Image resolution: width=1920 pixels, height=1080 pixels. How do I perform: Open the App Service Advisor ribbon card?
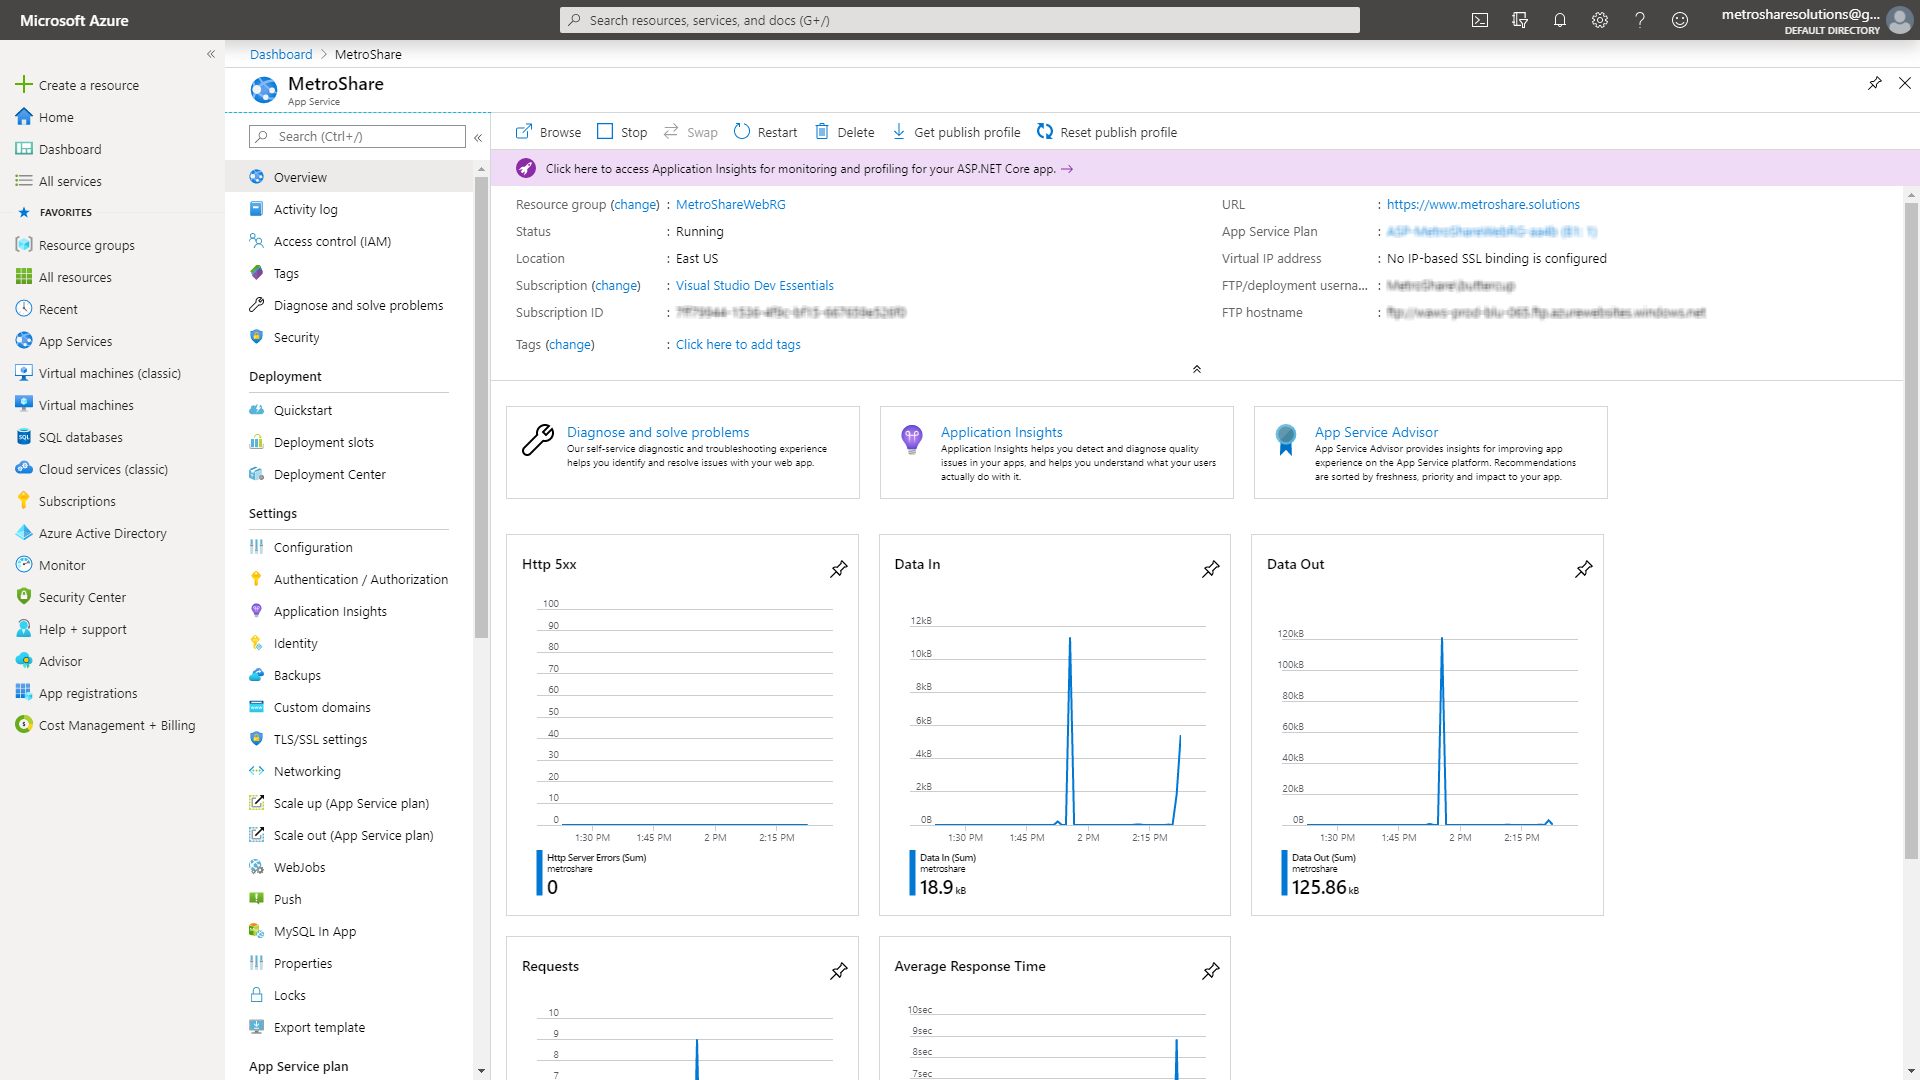tap(1430, 452)
